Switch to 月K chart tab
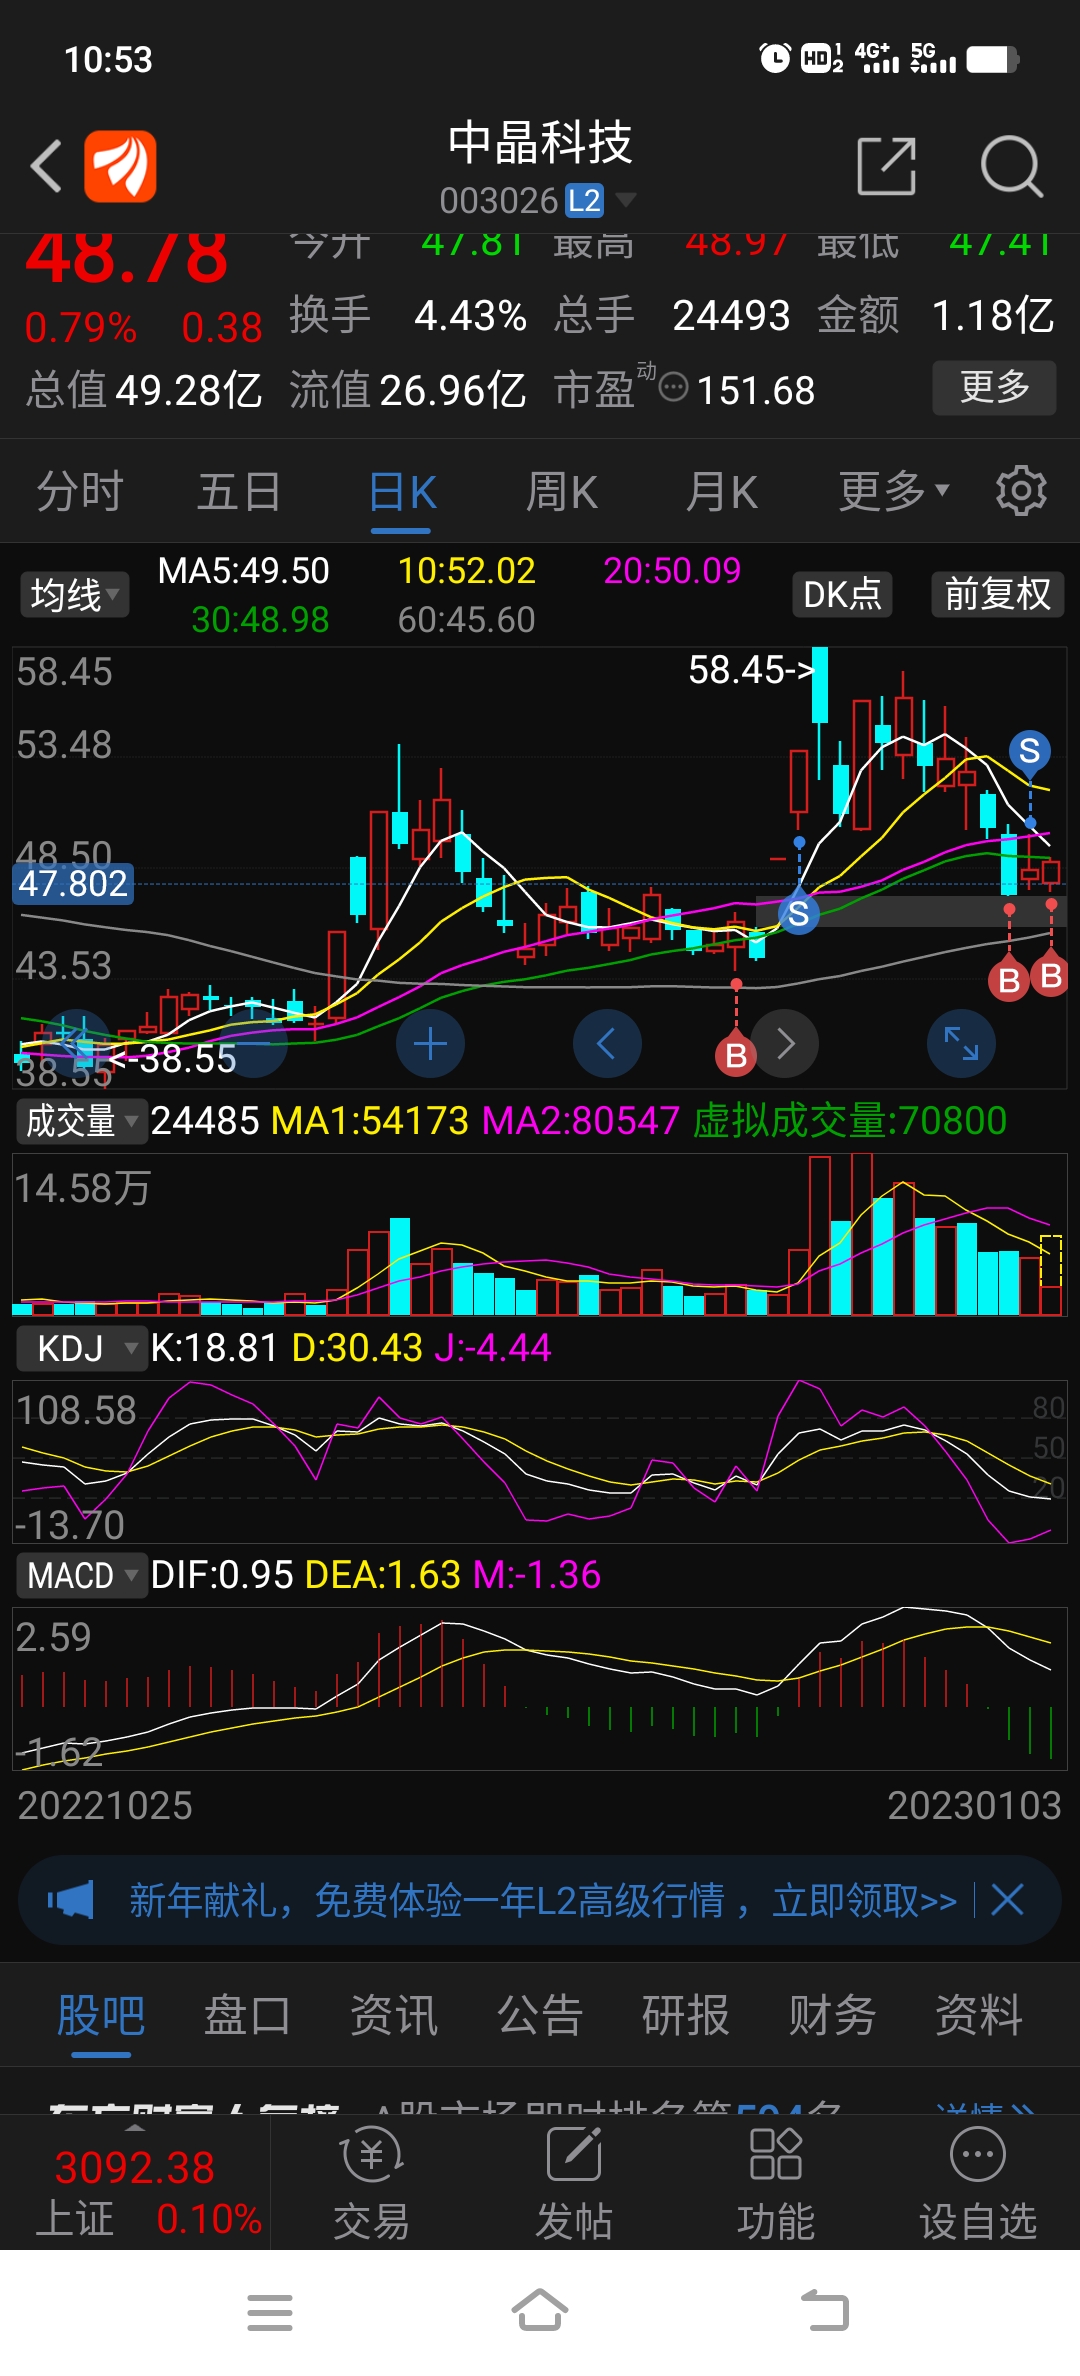This screenshot has height=2376, width=1080. pos(722,491)
